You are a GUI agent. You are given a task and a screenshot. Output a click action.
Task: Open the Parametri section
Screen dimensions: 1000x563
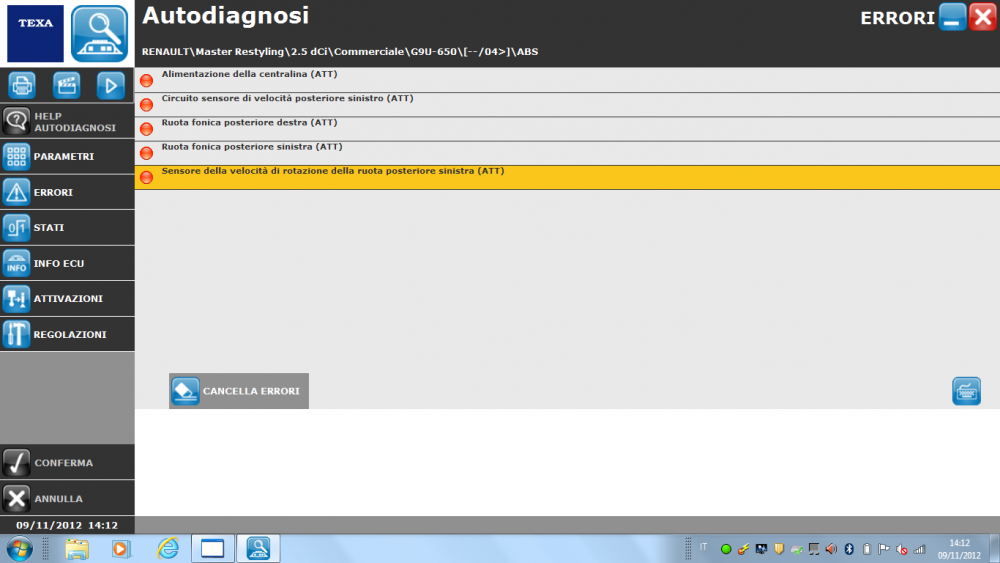[x=67, y=156]
